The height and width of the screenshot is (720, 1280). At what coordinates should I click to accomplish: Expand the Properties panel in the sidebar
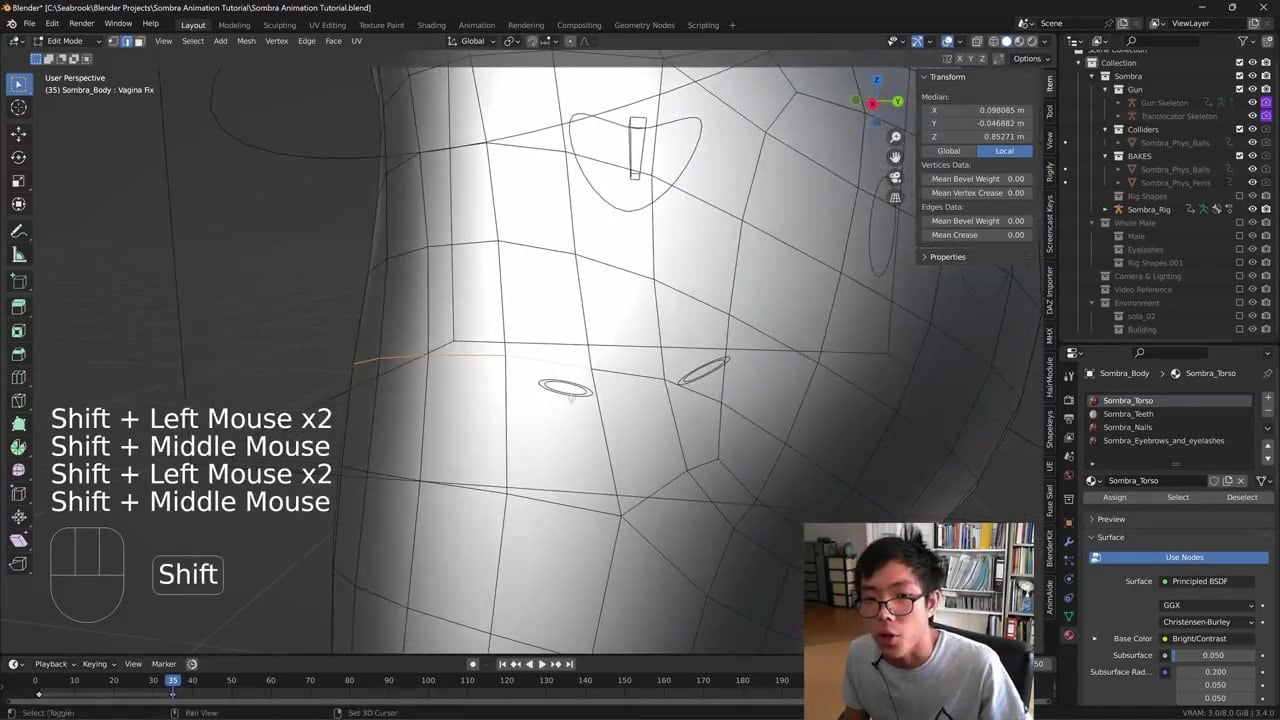click(946, 257)
